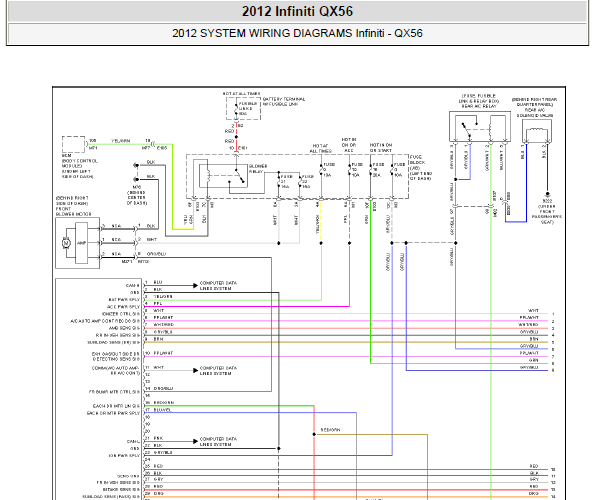Click pin 23 GRY/BLU wire label
This screenshot has width=600, height=500.
[x=163, y=452]
